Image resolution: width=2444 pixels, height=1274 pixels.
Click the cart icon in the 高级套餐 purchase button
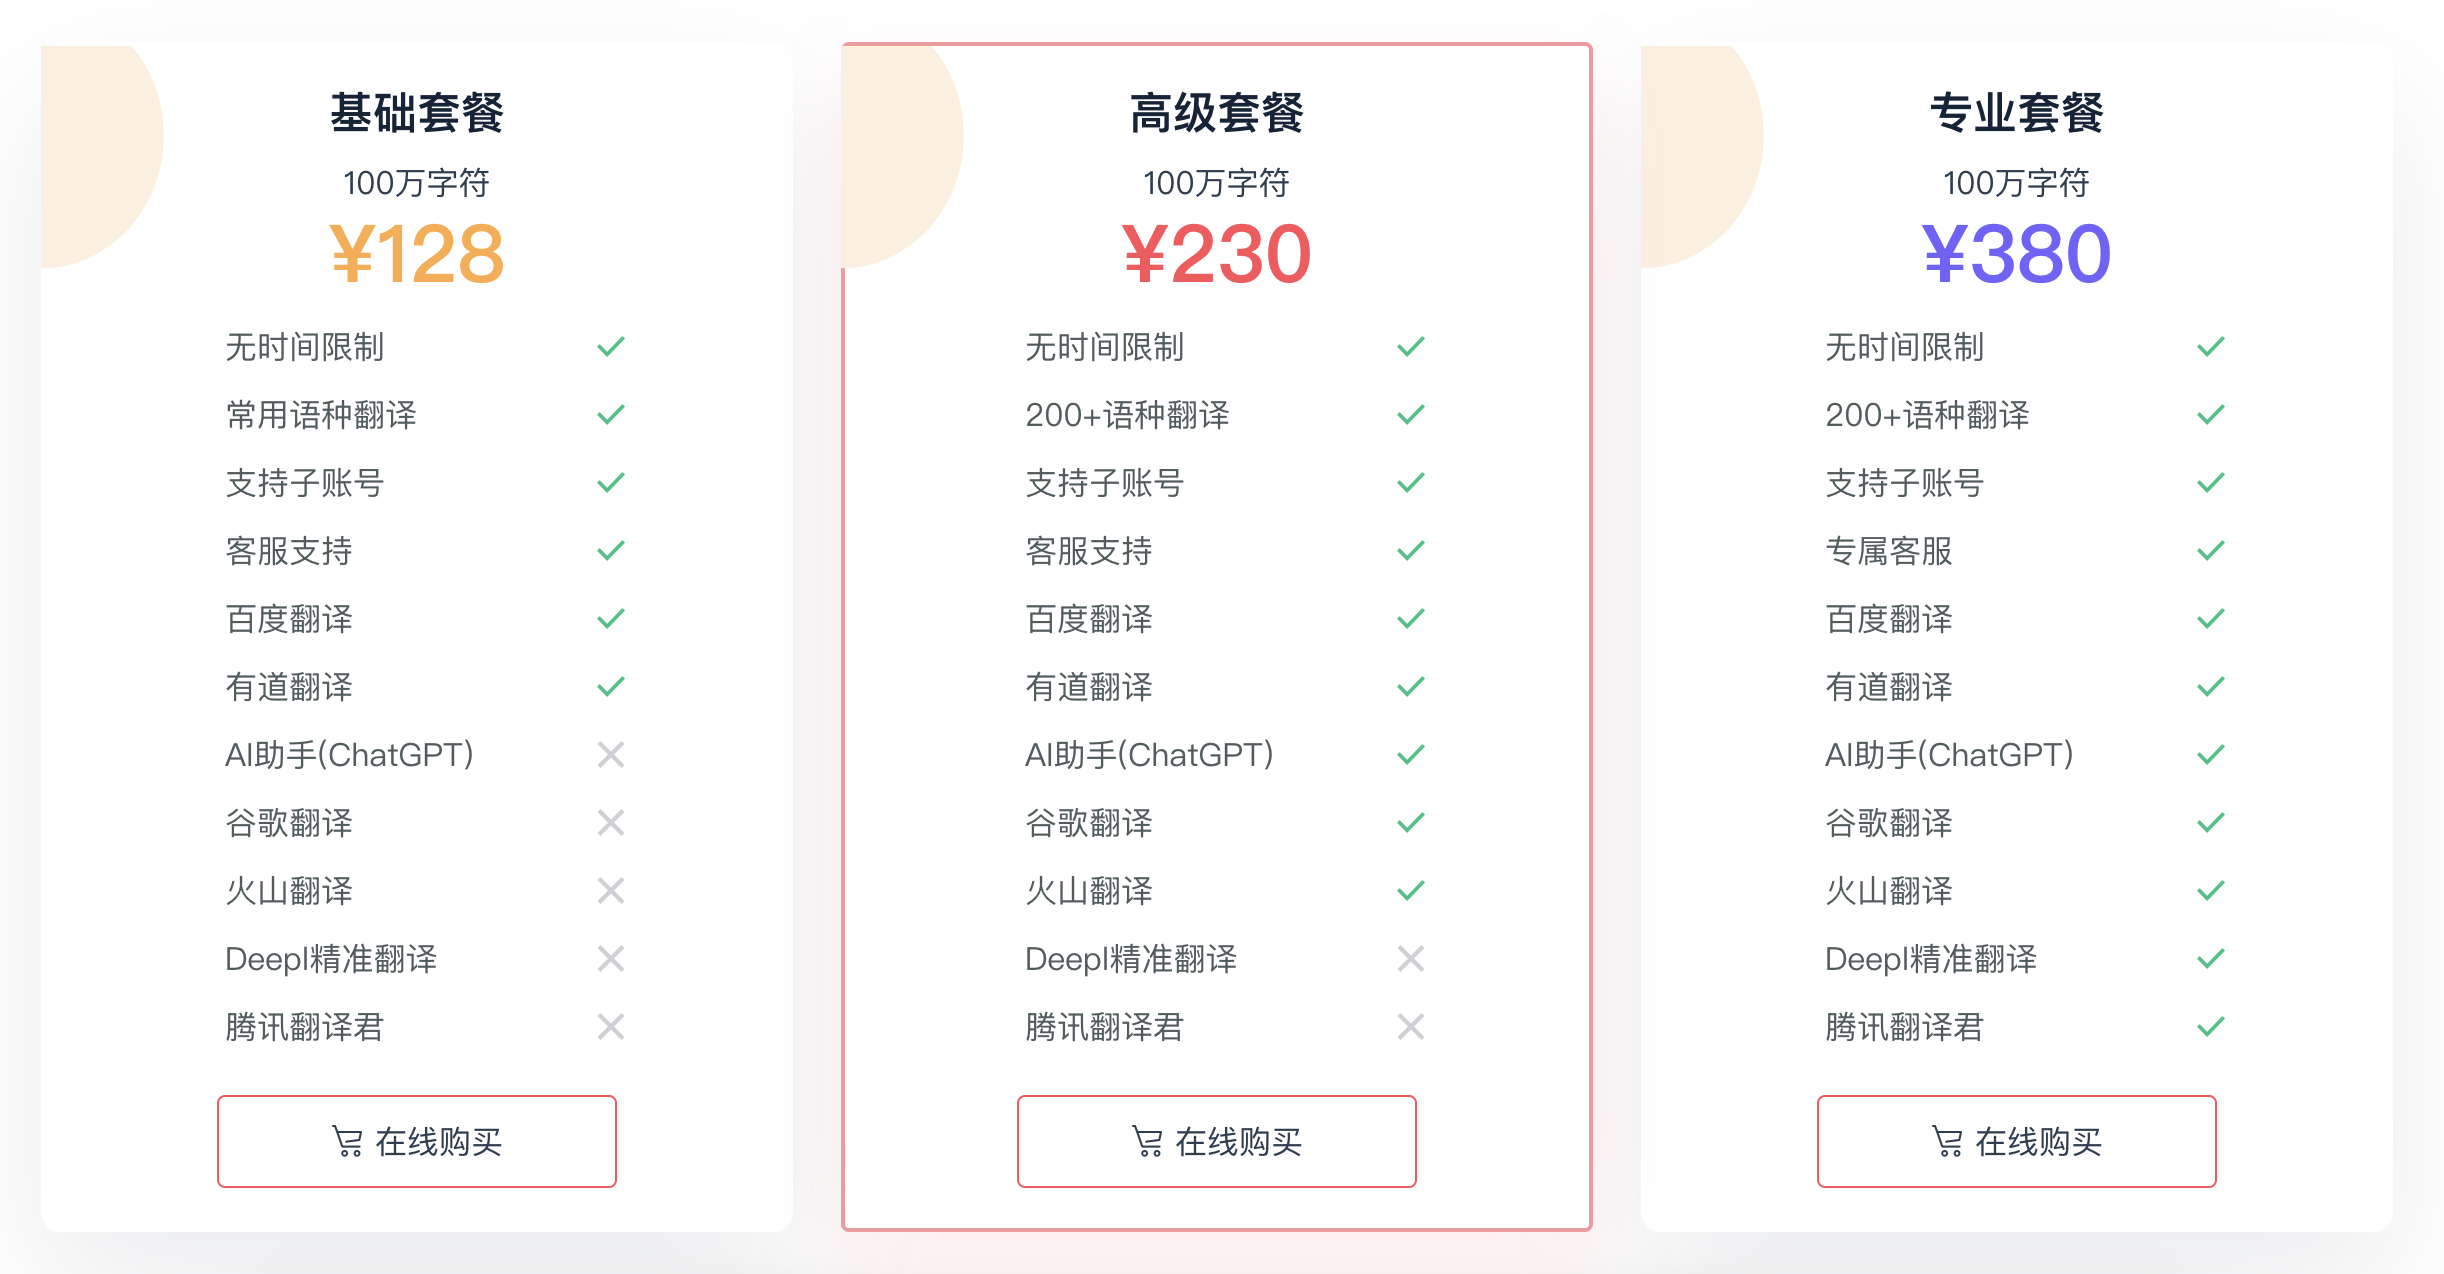pos(1147,1141)
